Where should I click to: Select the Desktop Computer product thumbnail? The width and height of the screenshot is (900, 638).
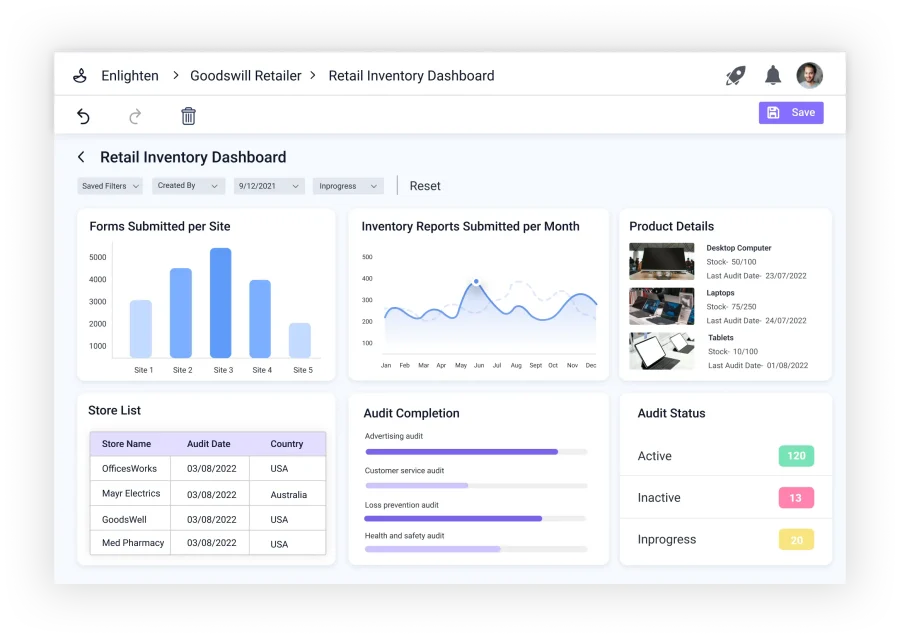point(661,261)
